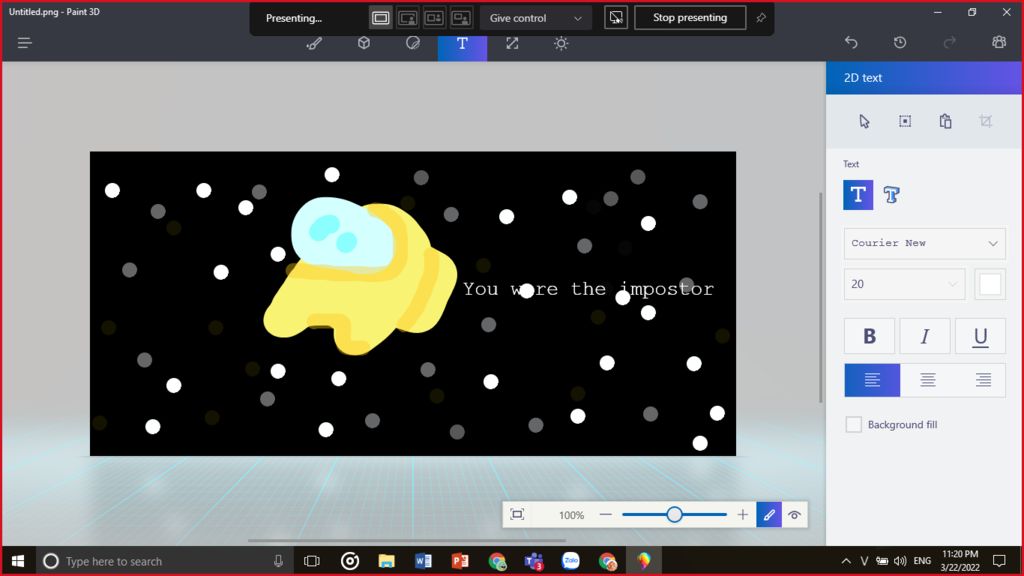Screen dimensions: 1024x576
Task: Click the 100% zoom value
Action: click(x=571, y=515)
